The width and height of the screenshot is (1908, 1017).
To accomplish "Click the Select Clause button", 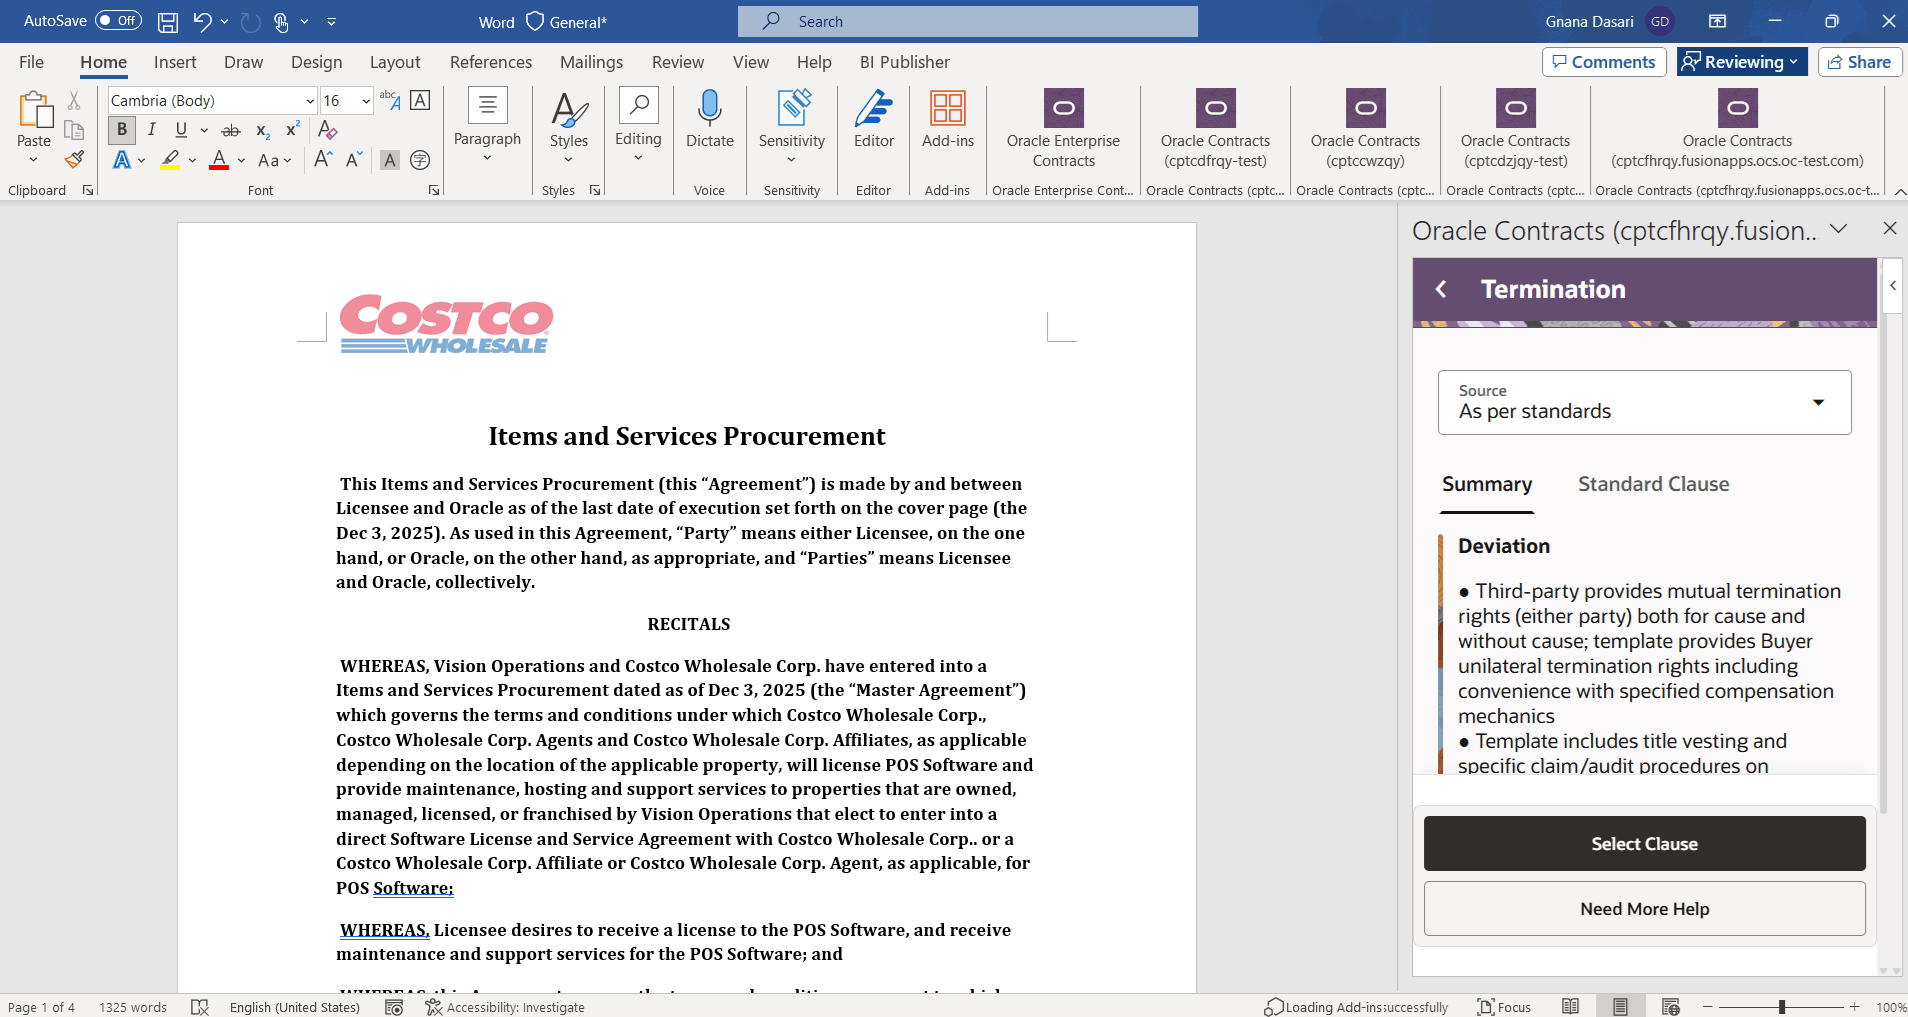I will [1645, 844].
